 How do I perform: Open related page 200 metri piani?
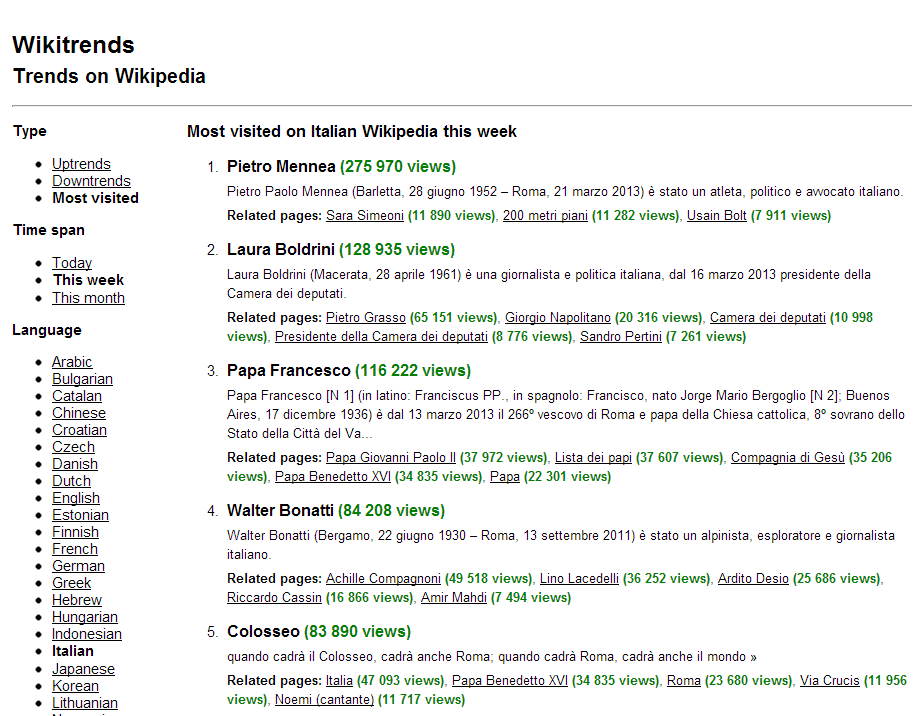pyautogui.click(x=545, y=215)
